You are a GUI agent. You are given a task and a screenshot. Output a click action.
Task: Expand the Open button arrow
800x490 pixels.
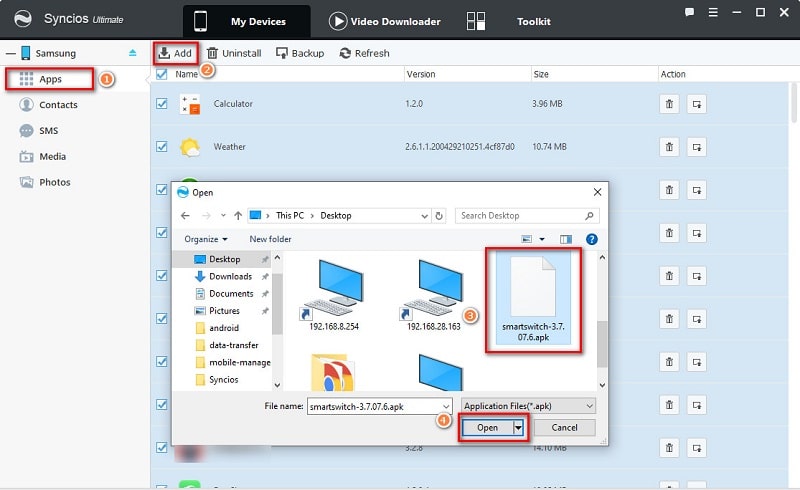point(518,428)
